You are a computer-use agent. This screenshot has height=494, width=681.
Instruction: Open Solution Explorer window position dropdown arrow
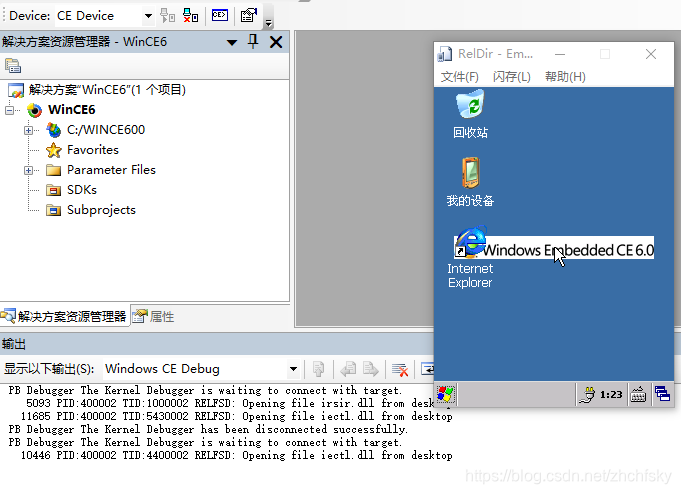[x=232, y=43]
